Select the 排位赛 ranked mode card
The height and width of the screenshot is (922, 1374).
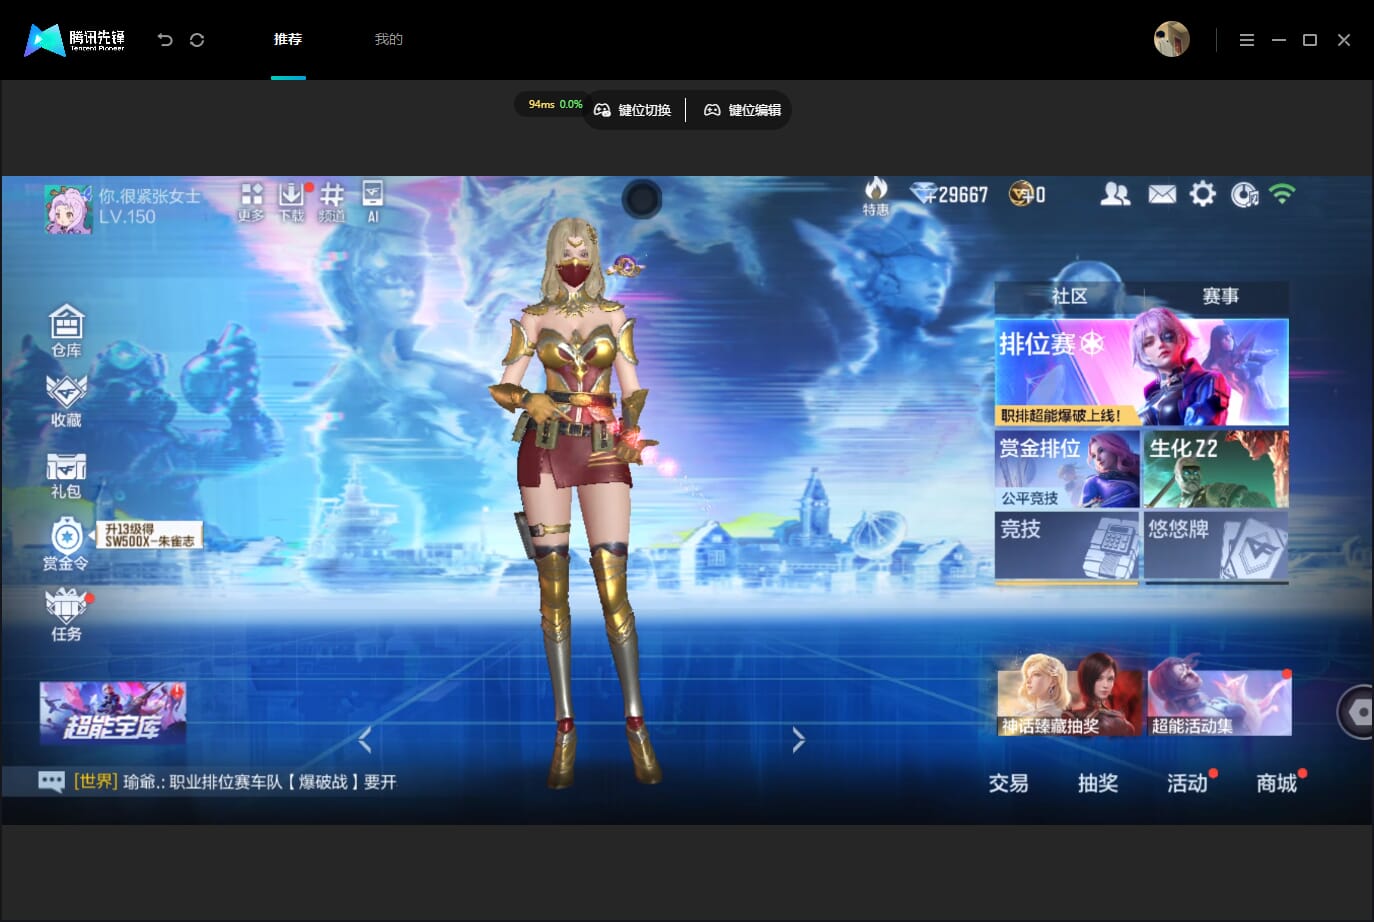1141,373
